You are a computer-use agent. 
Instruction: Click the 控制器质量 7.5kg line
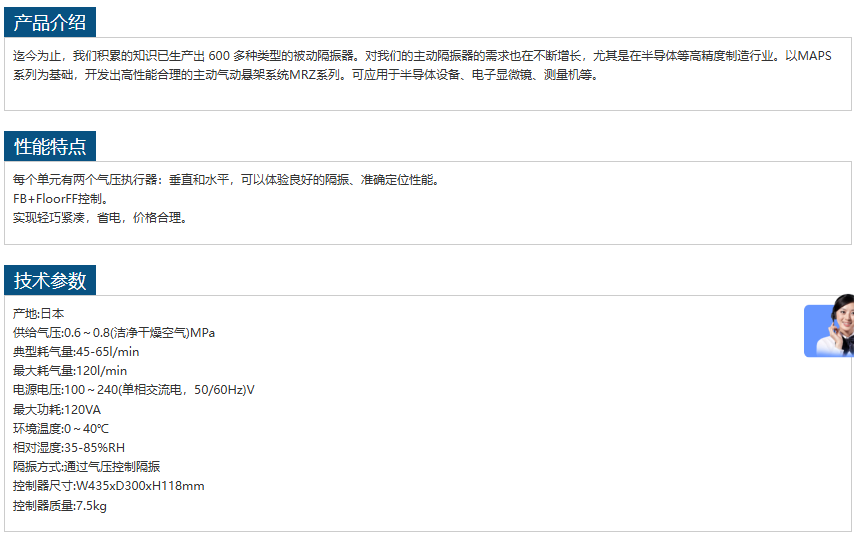point(60,506)
